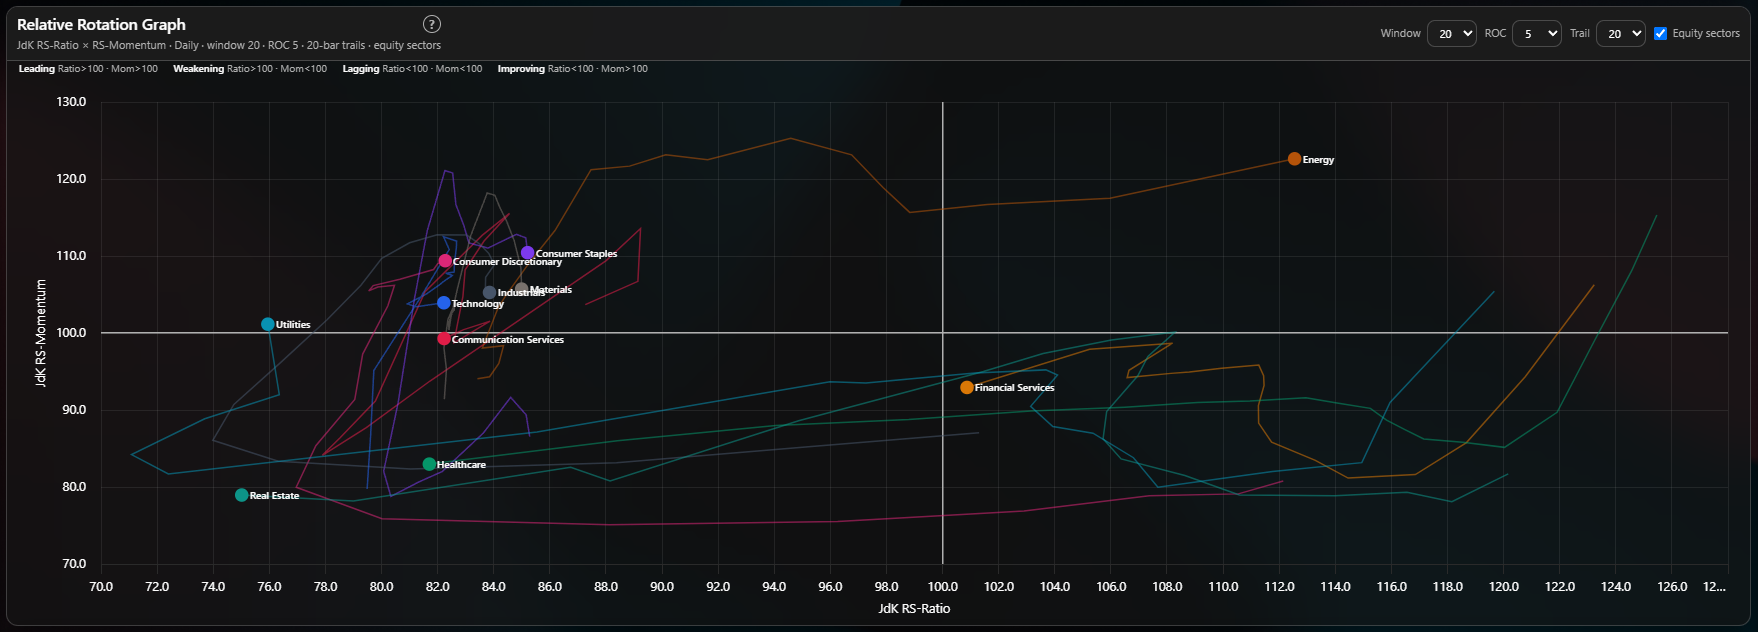Click the Utilities sector dot
The height and width of the screenshot is (632, 1758).
(x=267, y=324)
